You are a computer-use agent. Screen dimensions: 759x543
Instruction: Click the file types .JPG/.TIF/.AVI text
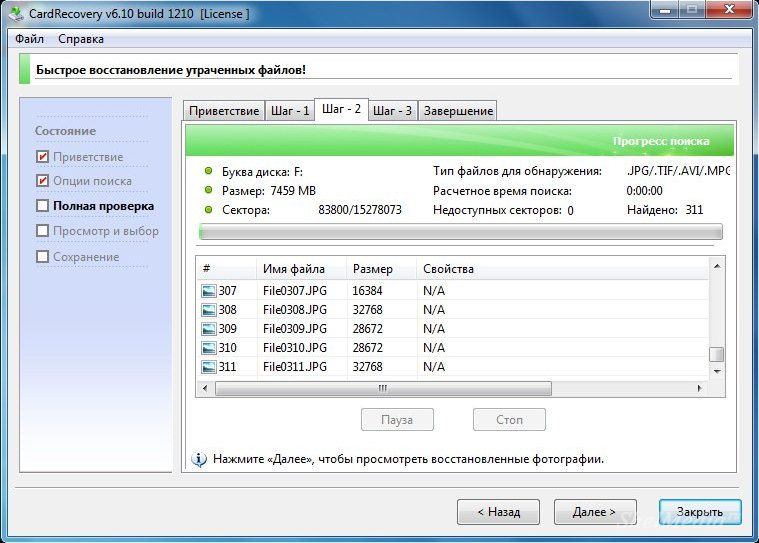click(x=678, y=171)
